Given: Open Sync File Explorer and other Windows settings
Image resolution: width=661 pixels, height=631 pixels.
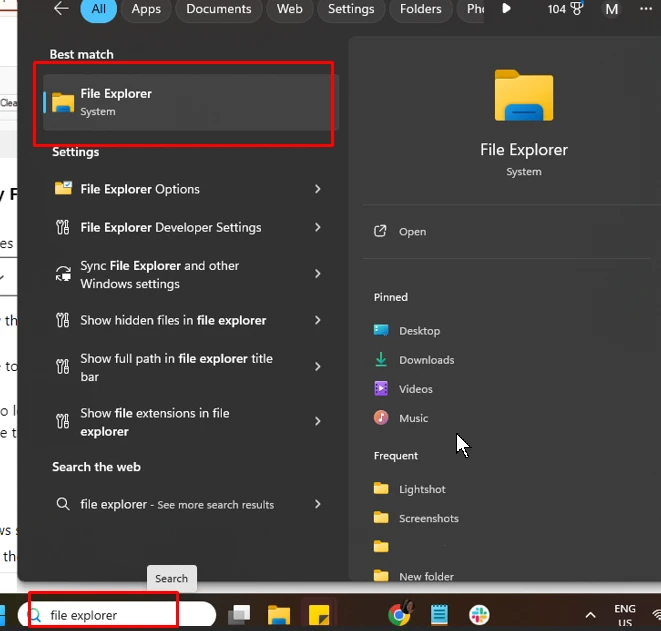Looking at the screenshot, I should pyautogui.click(x=187, y=274).
